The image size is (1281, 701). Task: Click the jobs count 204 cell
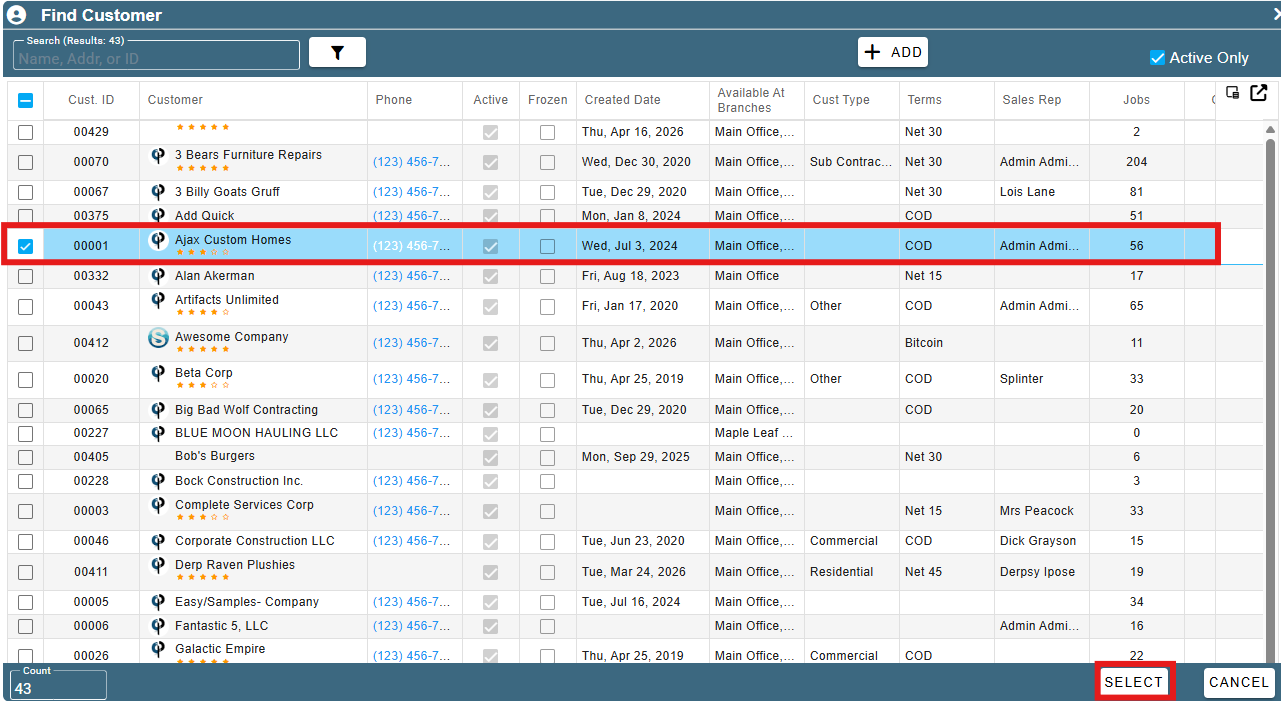point(1136,162)
